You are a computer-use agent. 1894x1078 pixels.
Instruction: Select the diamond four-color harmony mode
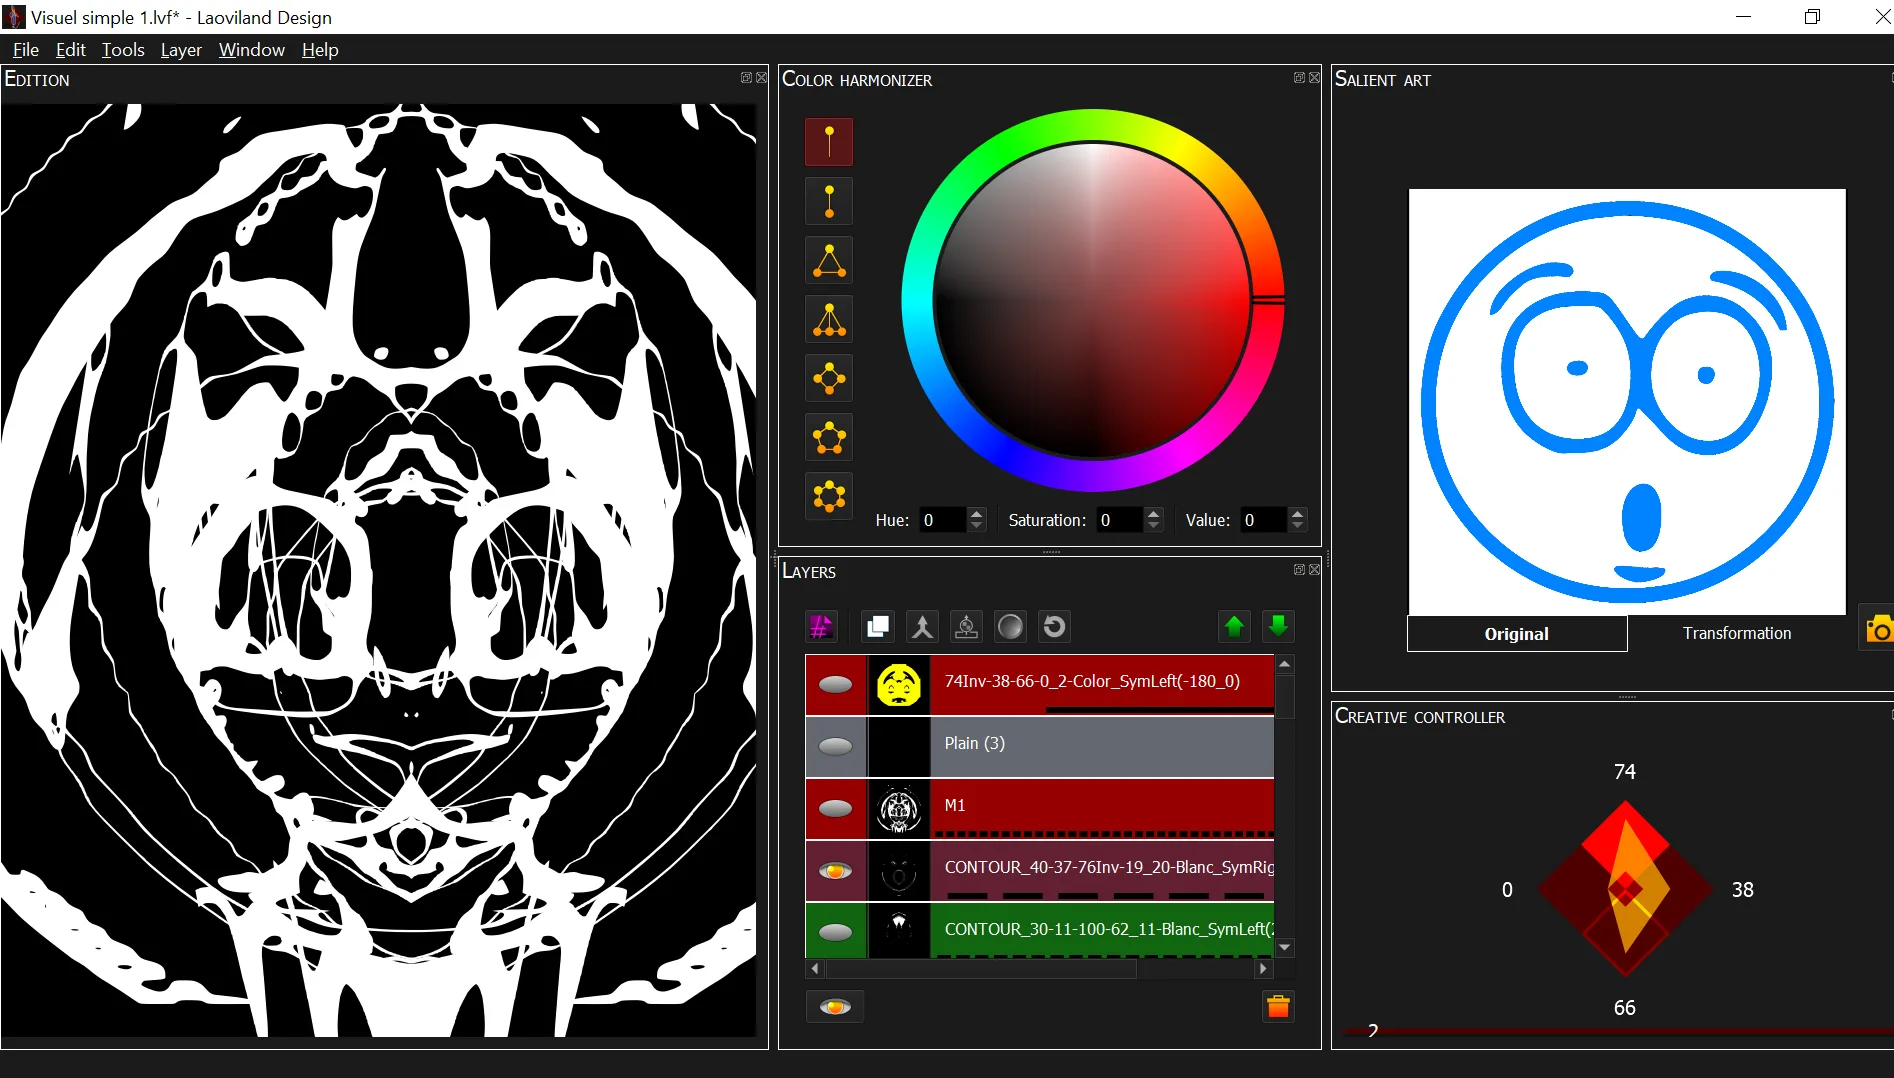tap(829, 378)
